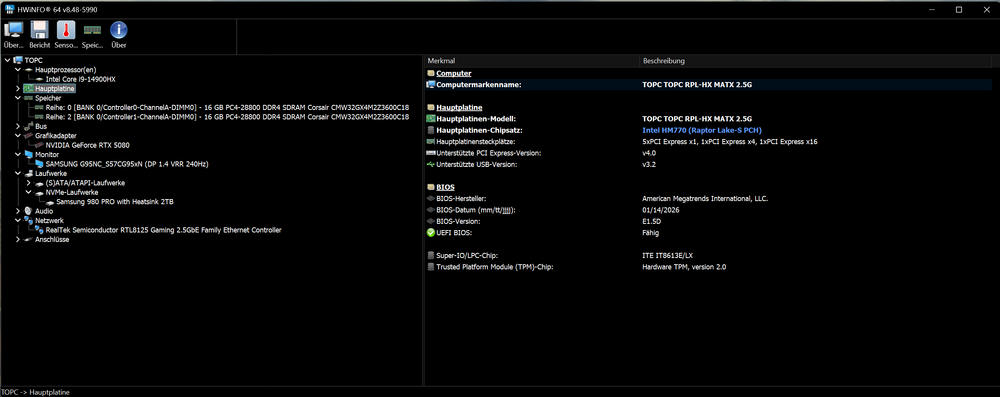Click the Bus node icon
The image size is (1000, 397).
point(28,126)
